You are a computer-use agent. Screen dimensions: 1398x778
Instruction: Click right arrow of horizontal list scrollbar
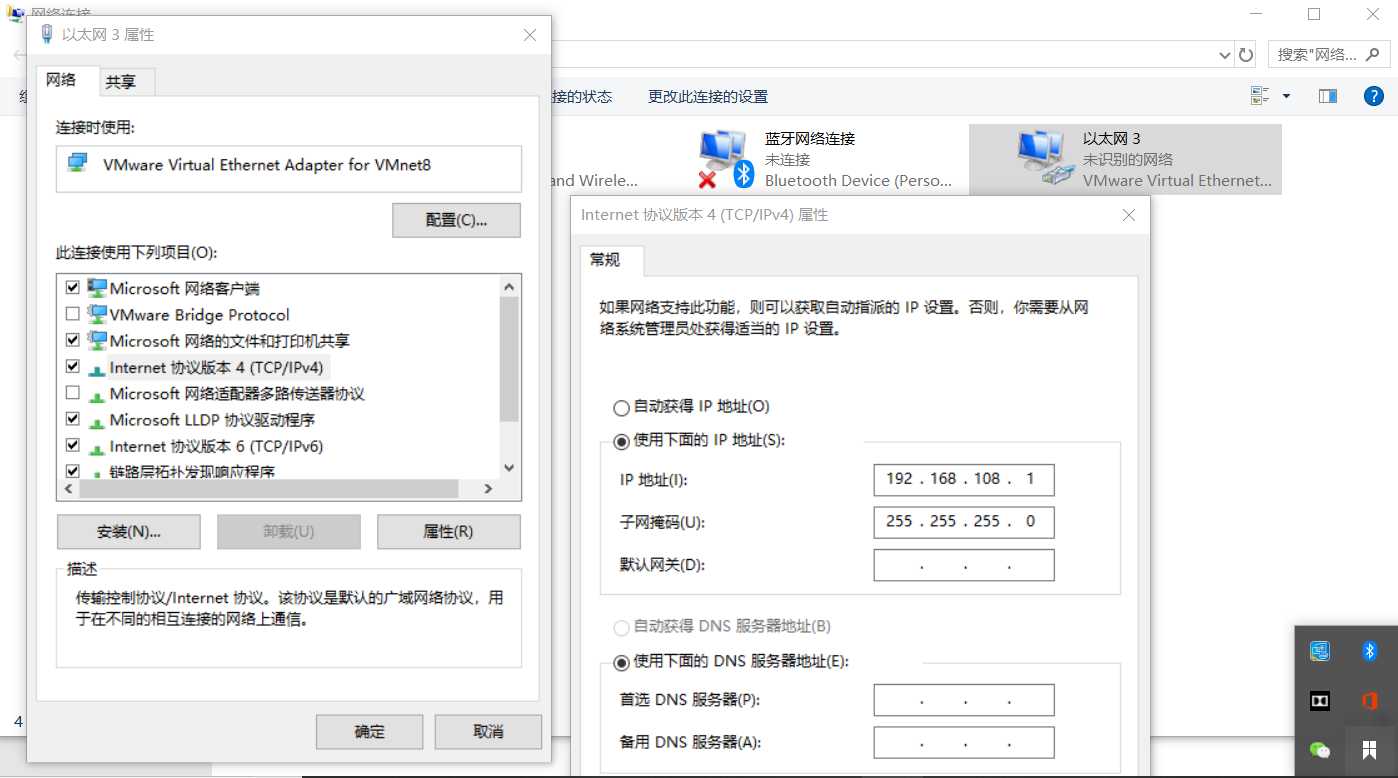[x=488, y=489]
